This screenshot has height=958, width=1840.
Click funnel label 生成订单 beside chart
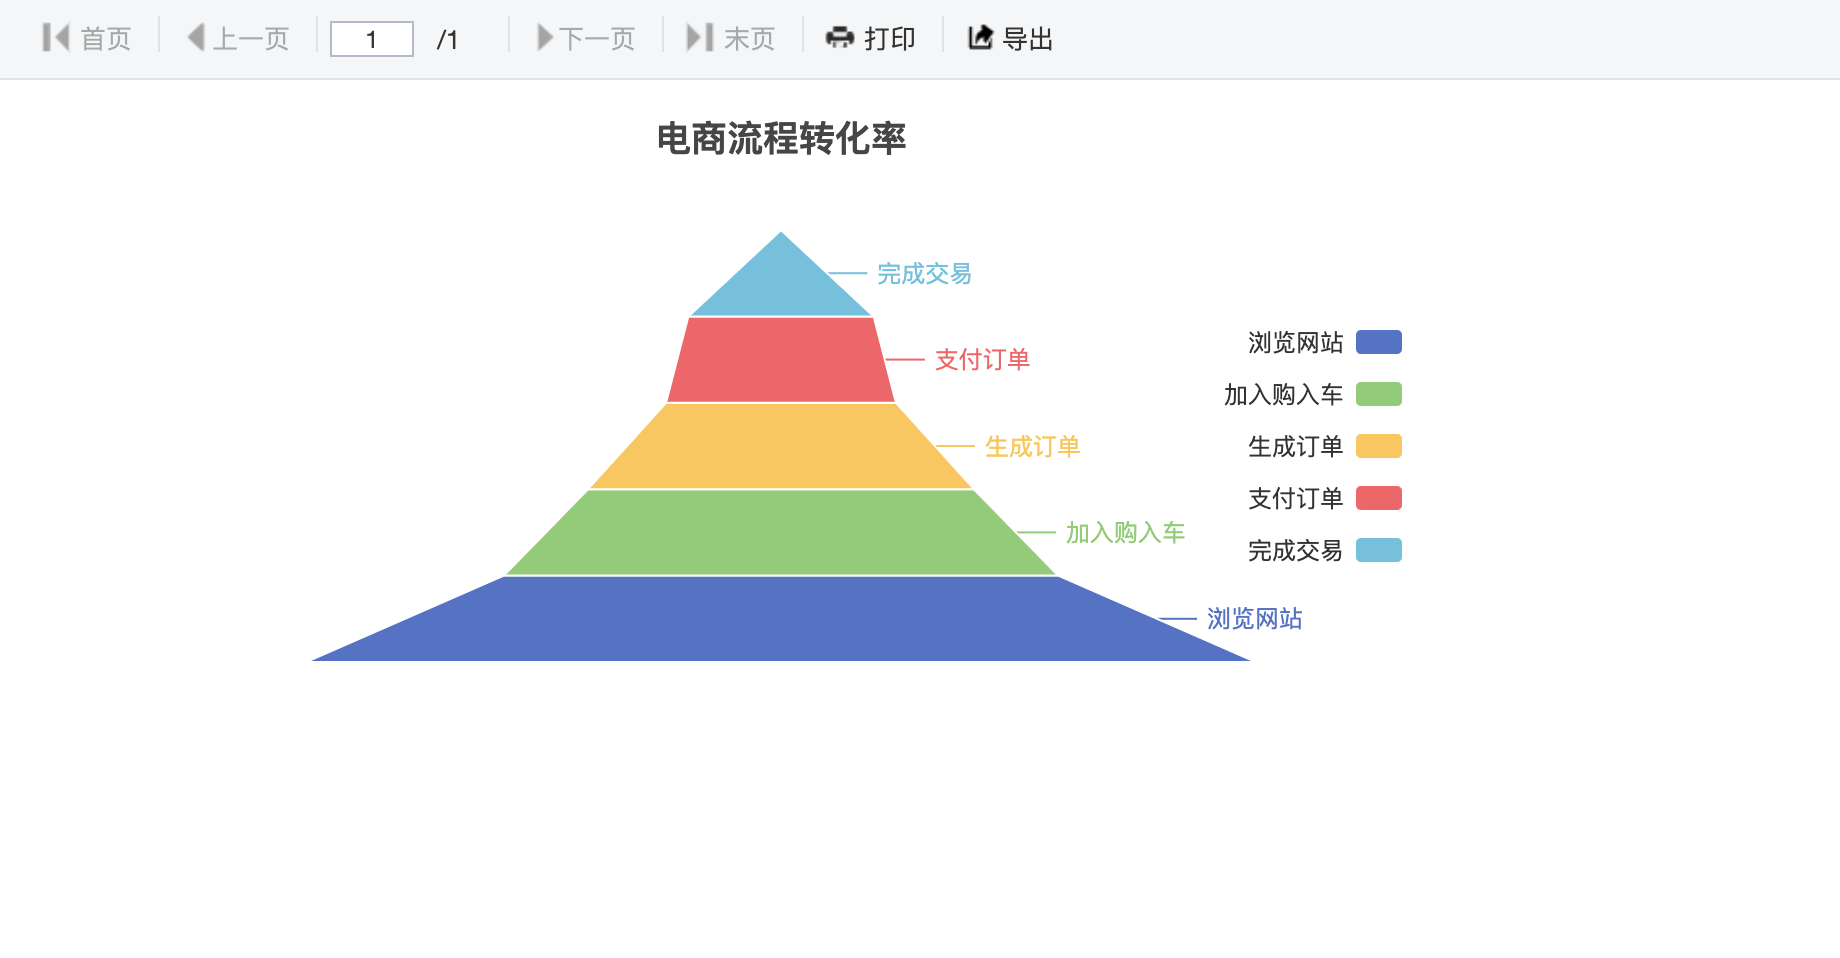coord(1032,446)
